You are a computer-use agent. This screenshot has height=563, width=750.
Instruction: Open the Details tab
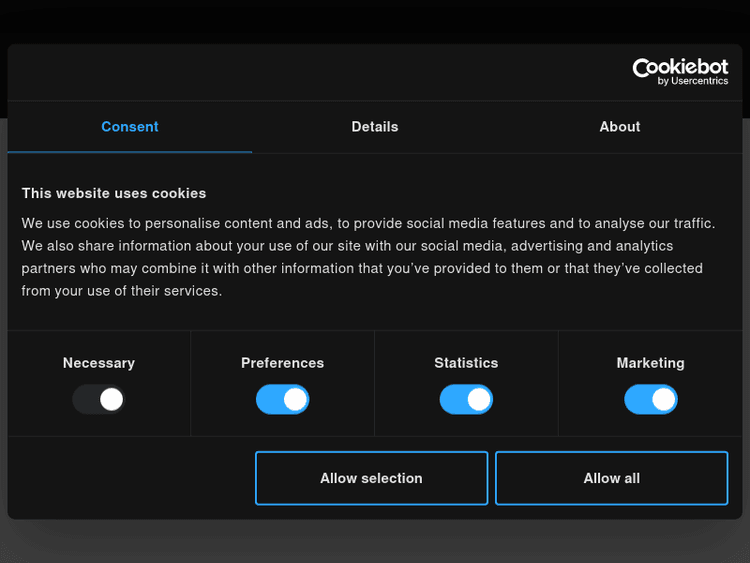click(375, 127)
